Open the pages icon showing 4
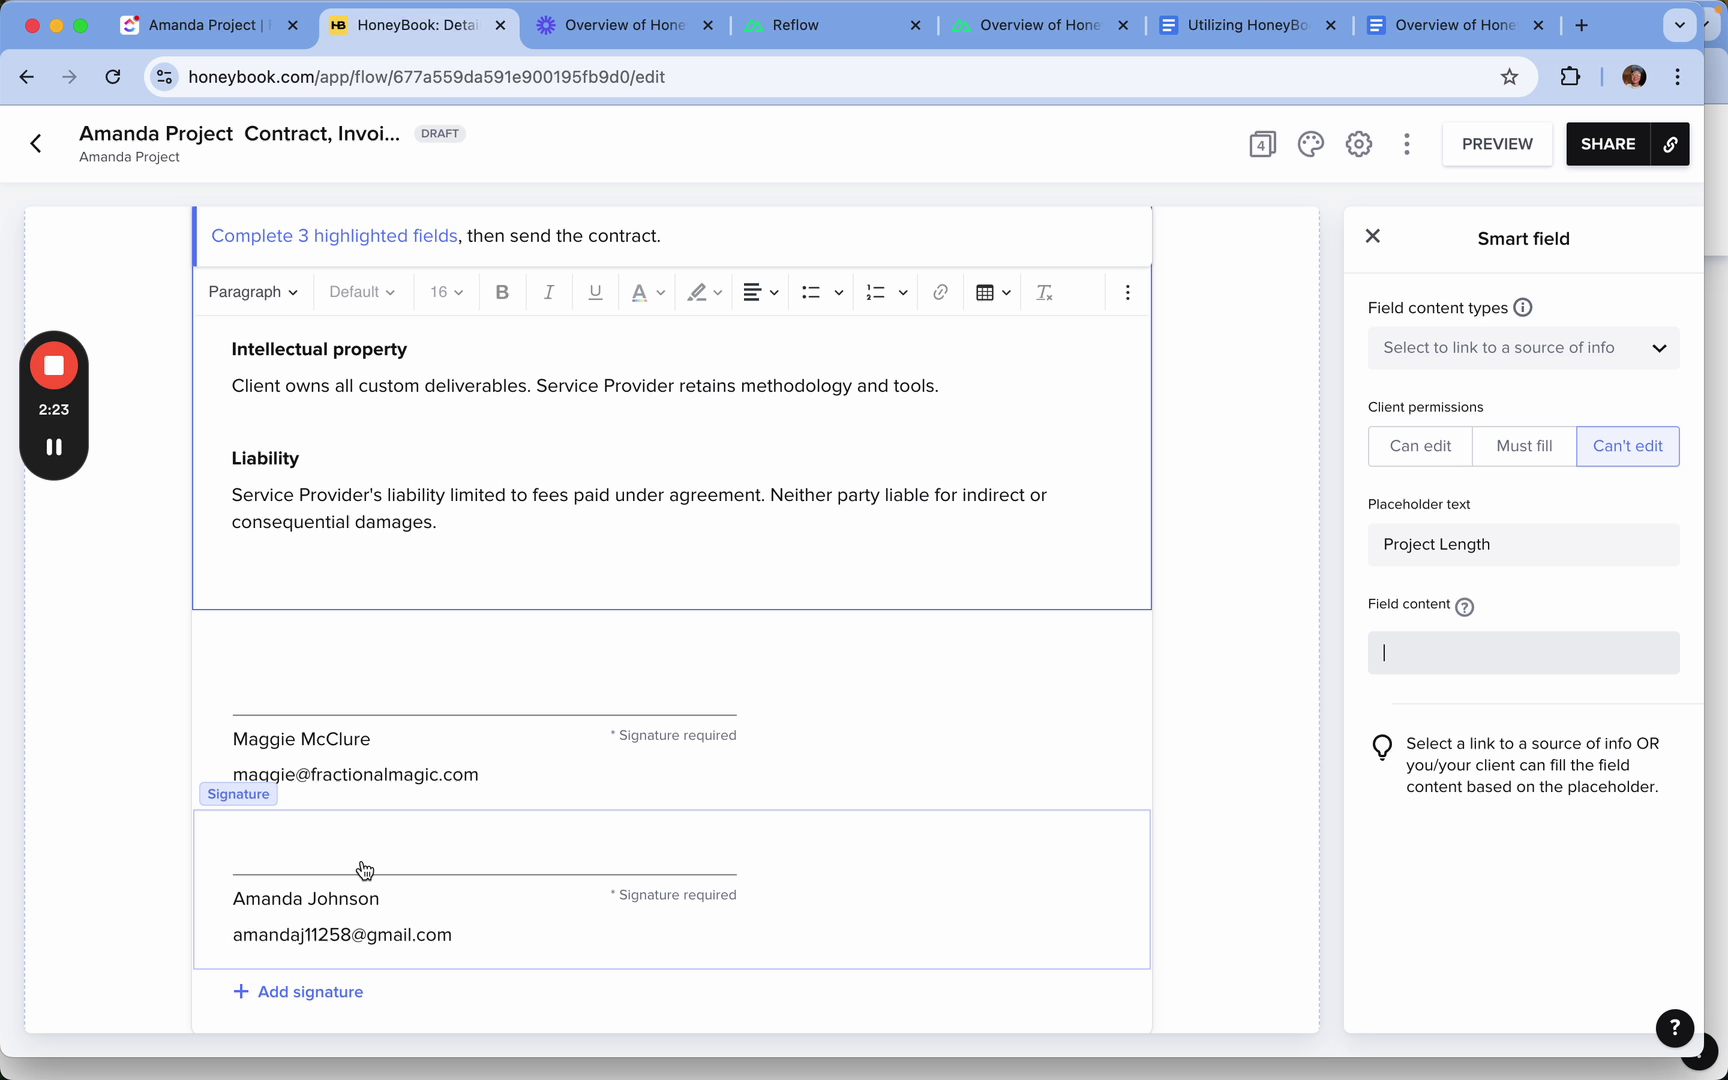The width and height of the screenshot is (1728, 1080). (x=1262, y=144)
